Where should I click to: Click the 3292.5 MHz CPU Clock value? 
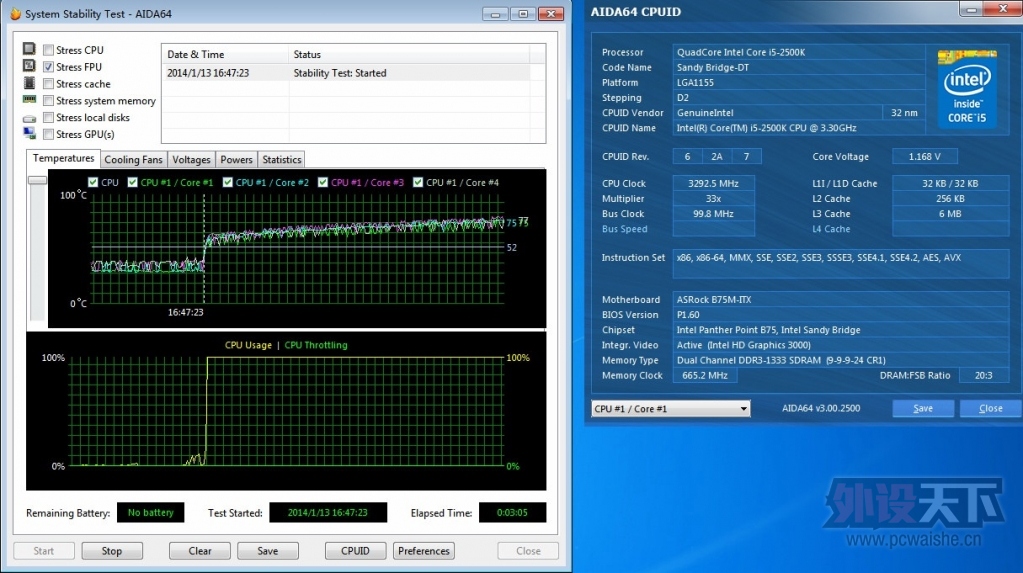pos(713,183)
